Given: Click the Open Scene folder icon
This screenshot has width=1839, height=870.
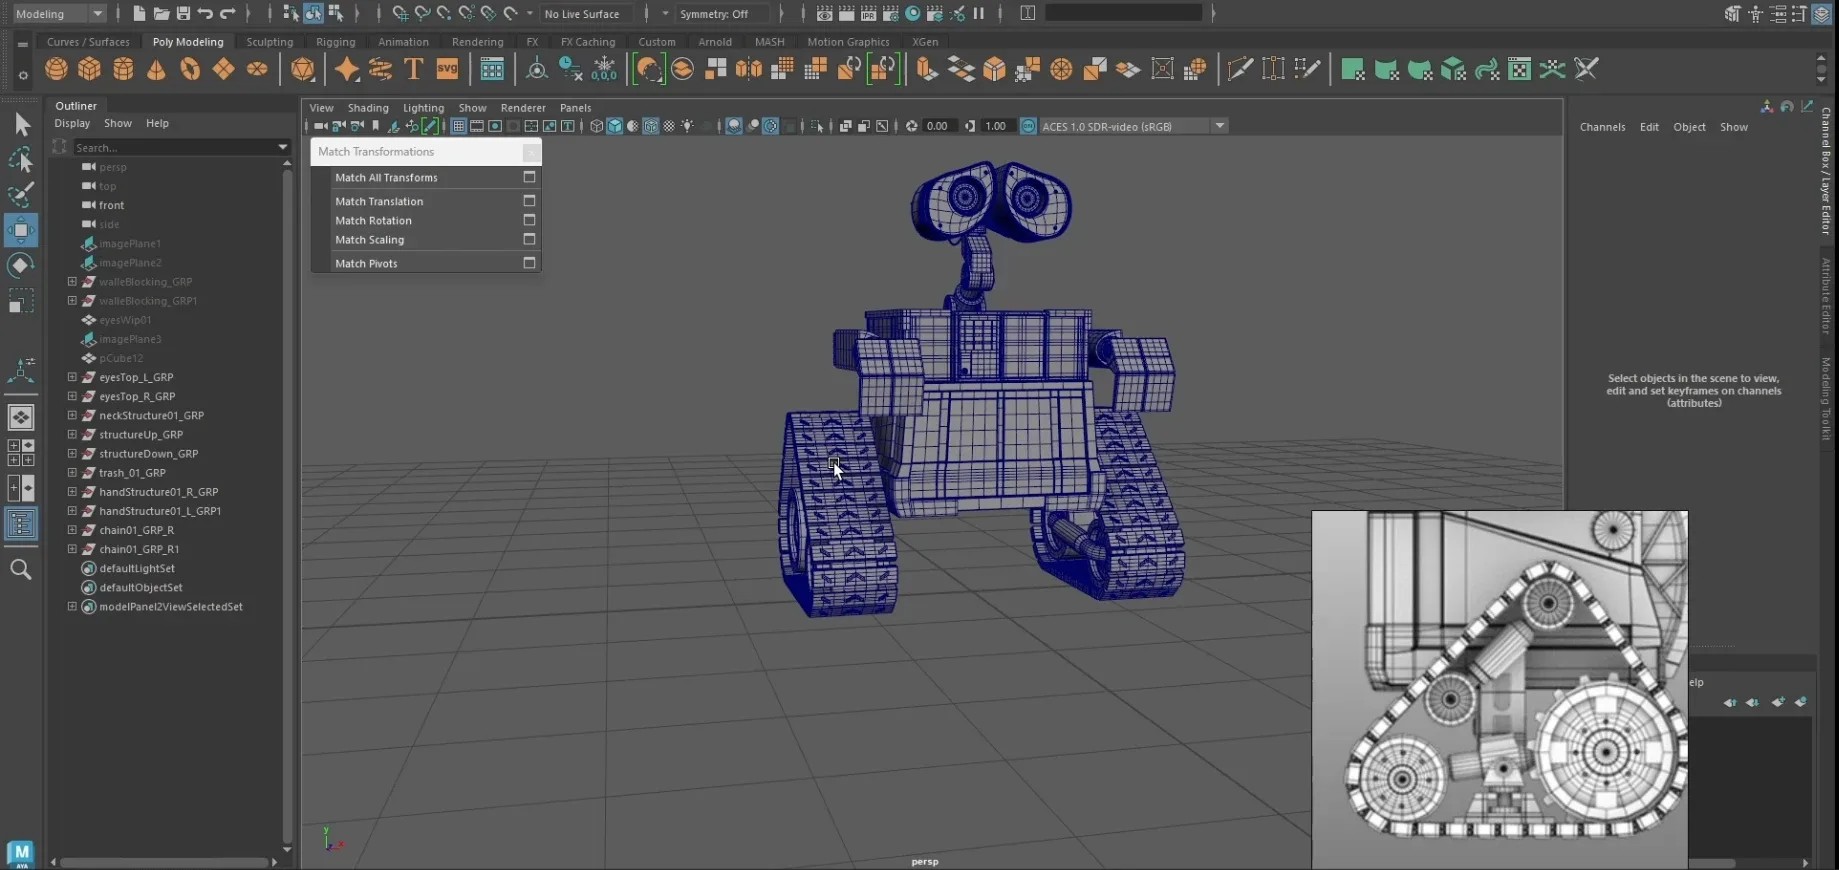Looking at the screenshot, I should coord(161,13).
